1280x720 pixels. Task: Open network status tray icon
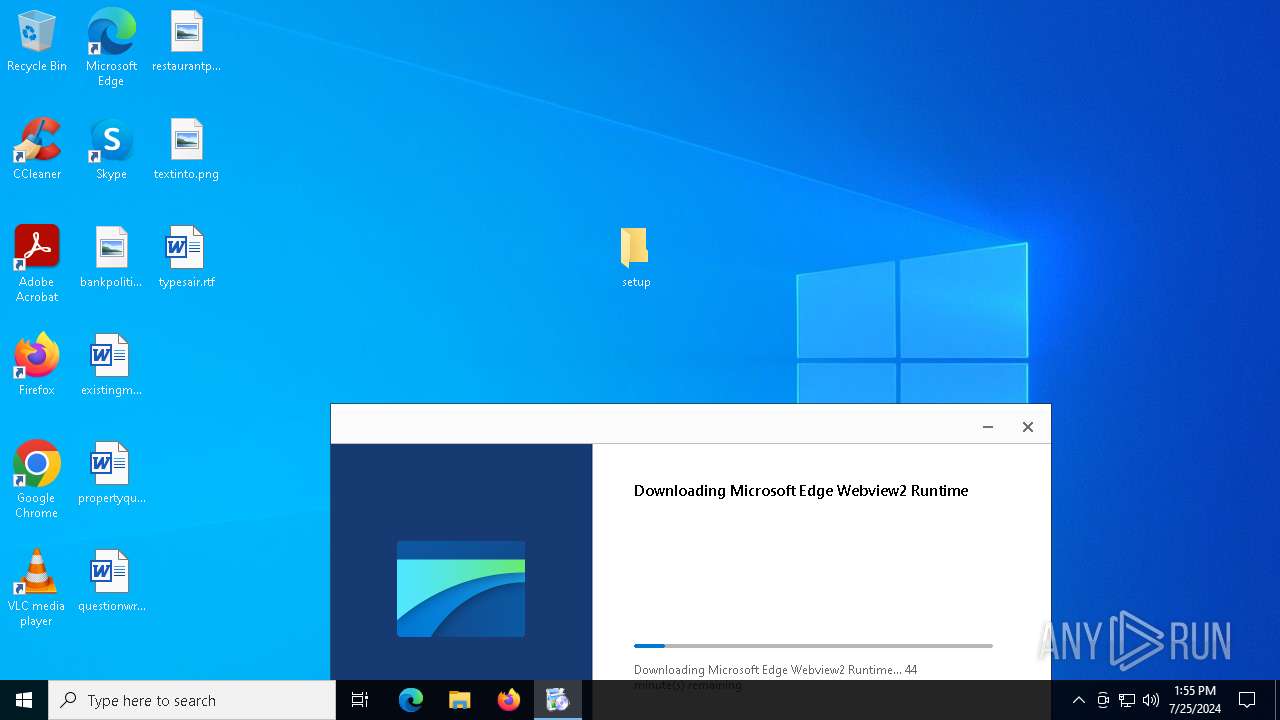click(1127, 700)
